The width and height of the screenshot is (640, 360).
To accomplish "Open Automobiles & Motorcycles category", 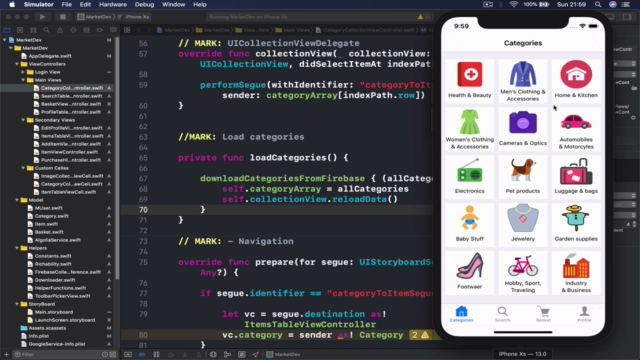I will [x=576, y=129].
